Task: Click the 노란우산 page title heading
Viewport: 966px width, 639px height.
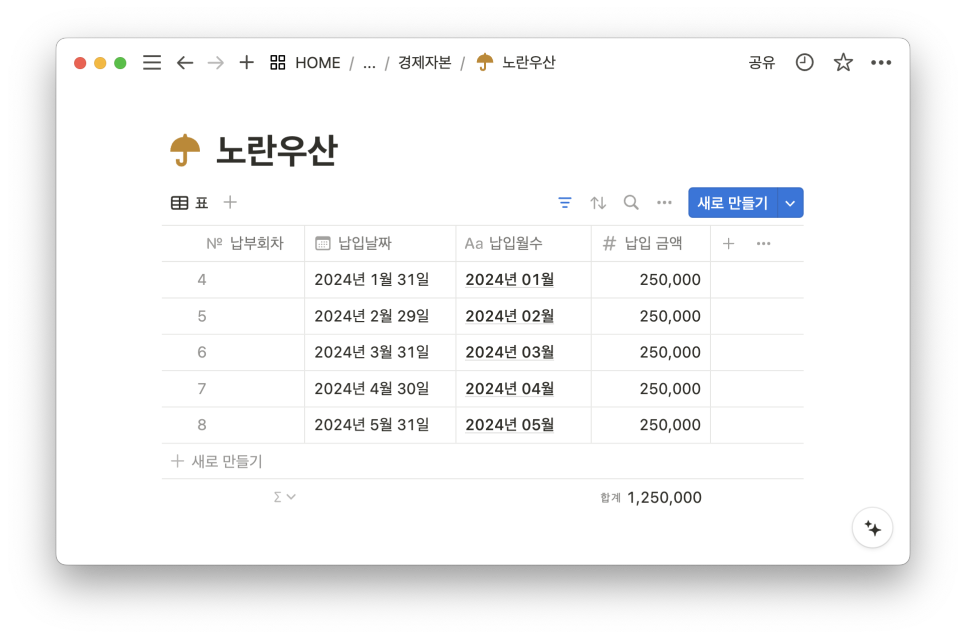Action: tap(277, 150)
